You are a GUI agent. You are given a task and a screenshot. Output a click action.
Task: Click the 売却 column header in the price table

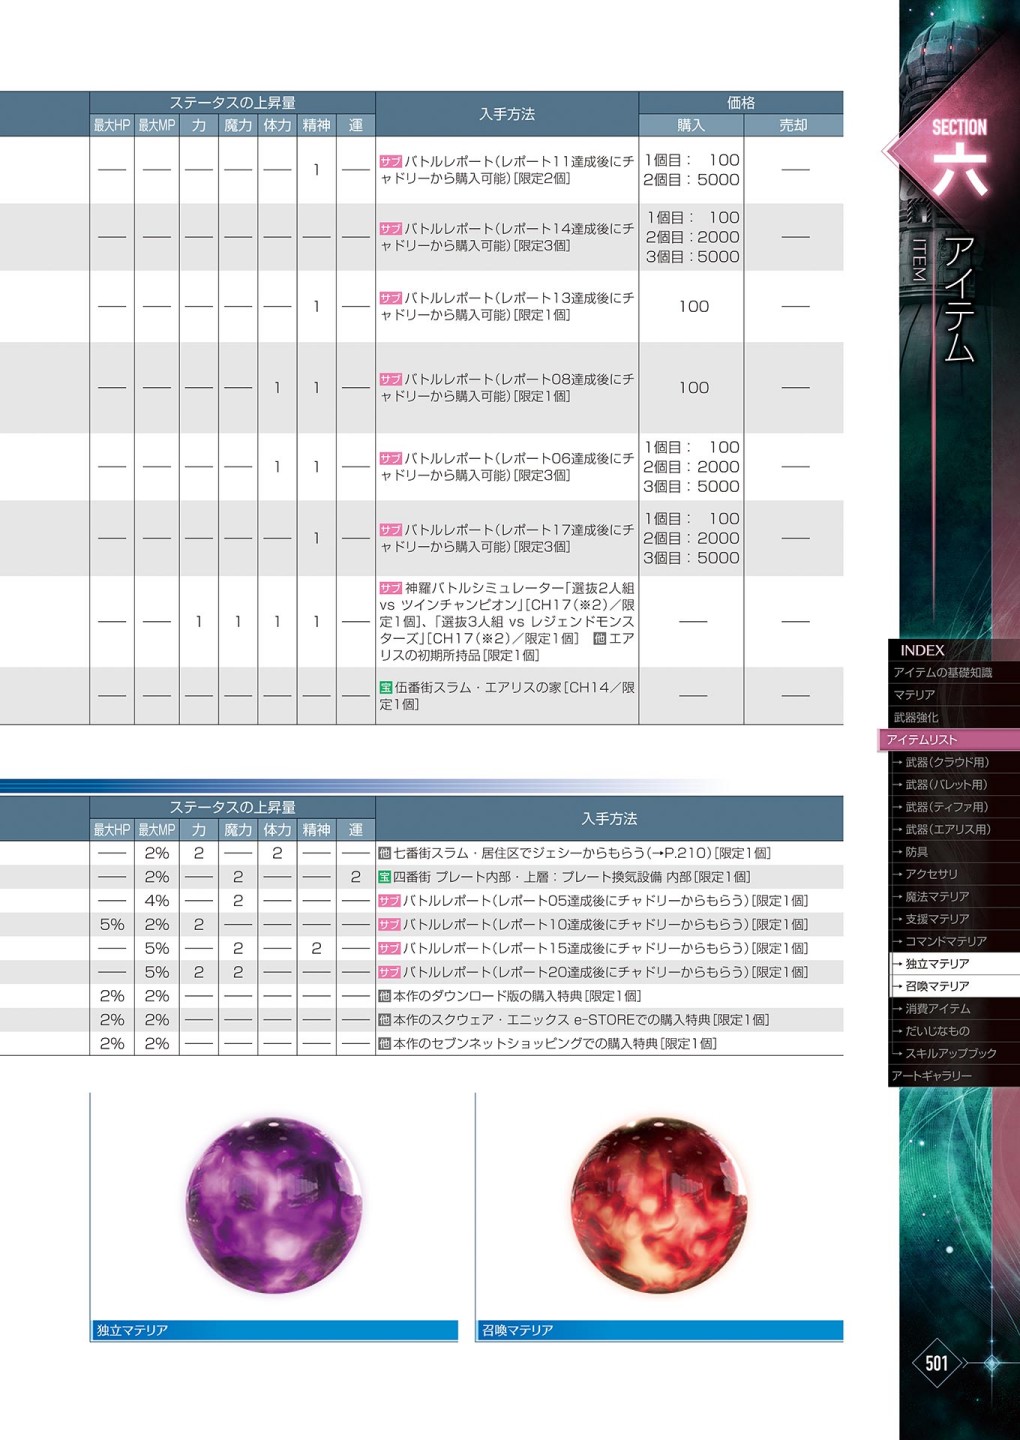coord(793,126)
